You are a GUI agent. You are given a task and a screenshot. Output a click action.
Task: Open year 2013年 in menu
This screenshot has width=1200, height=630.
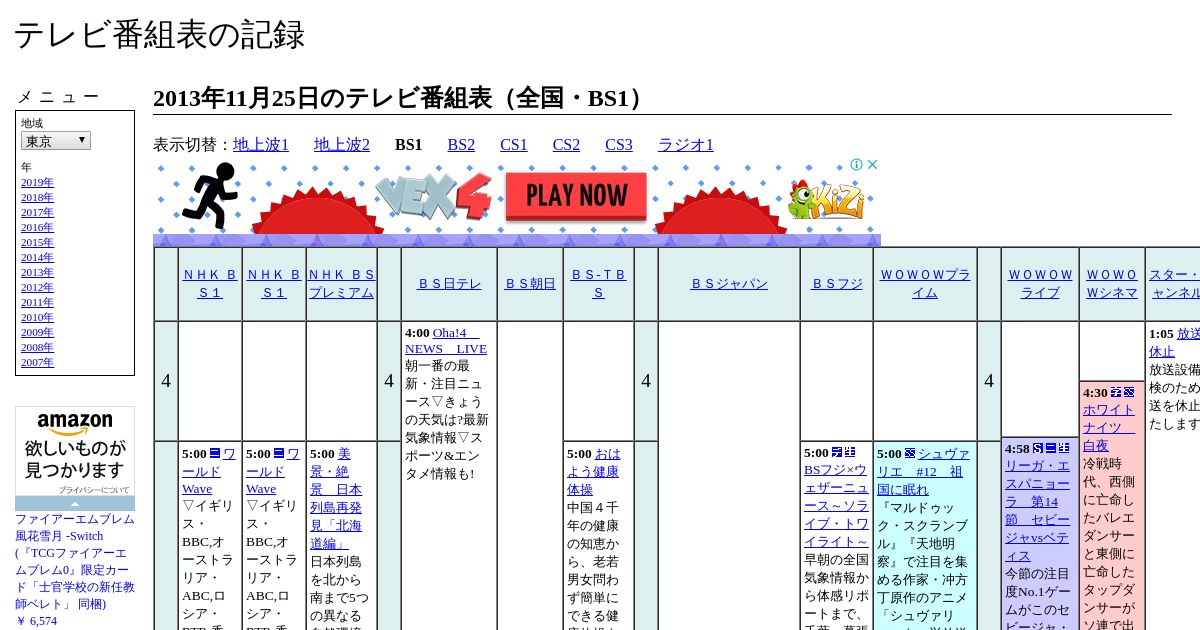[x=38, y=272]
